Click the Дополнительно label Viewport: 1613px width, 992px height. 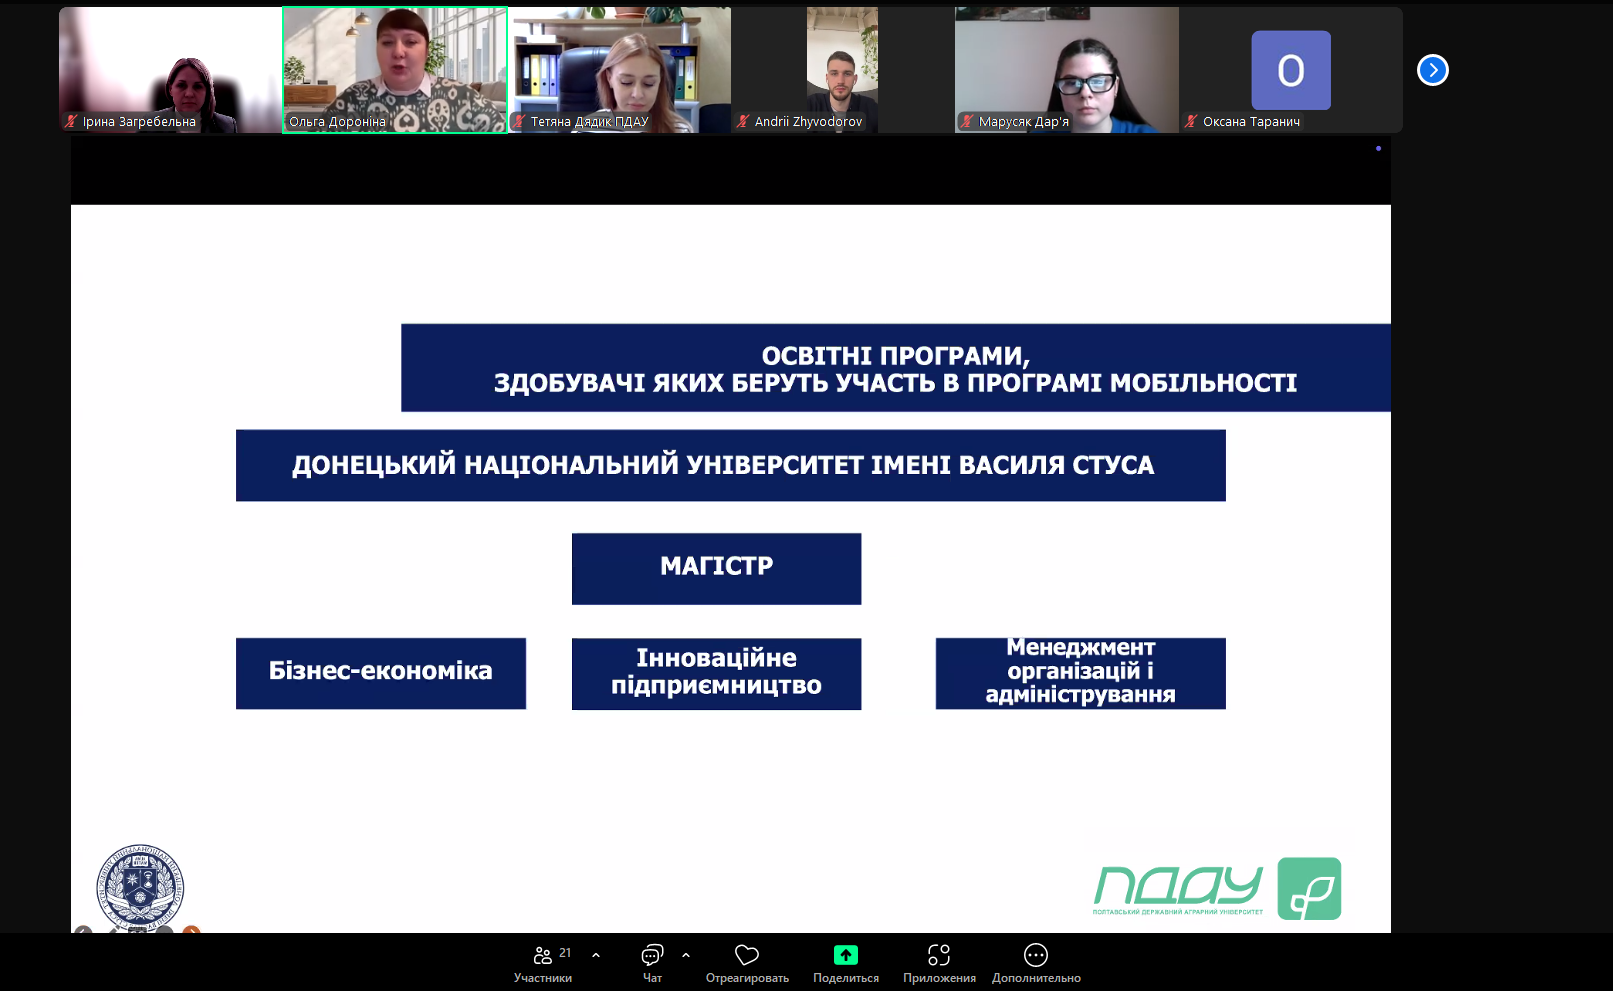point(1036,978)
